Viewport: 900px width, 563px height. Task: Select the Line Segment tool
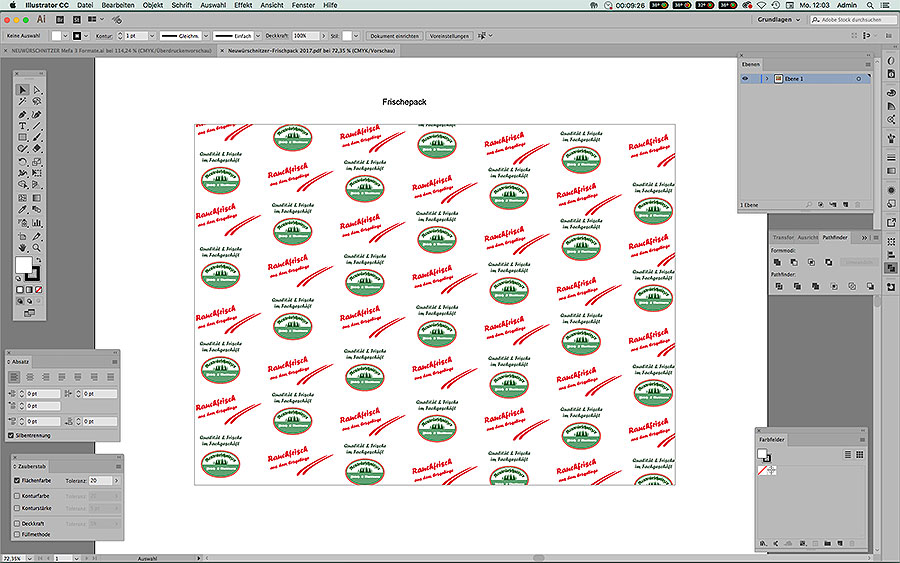coord(37,126)
